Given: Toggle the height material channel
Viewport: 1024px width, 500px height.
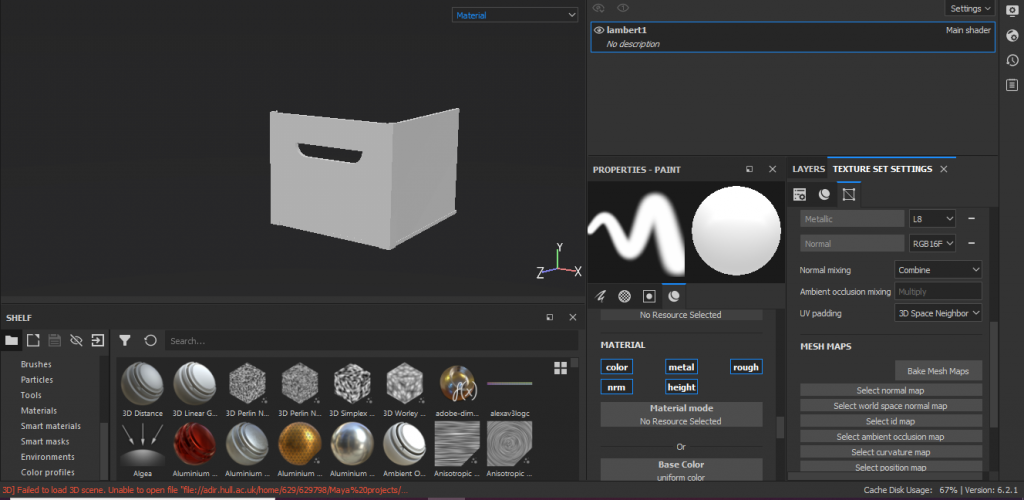Looking at the screenshot, I should coord(681,387).
